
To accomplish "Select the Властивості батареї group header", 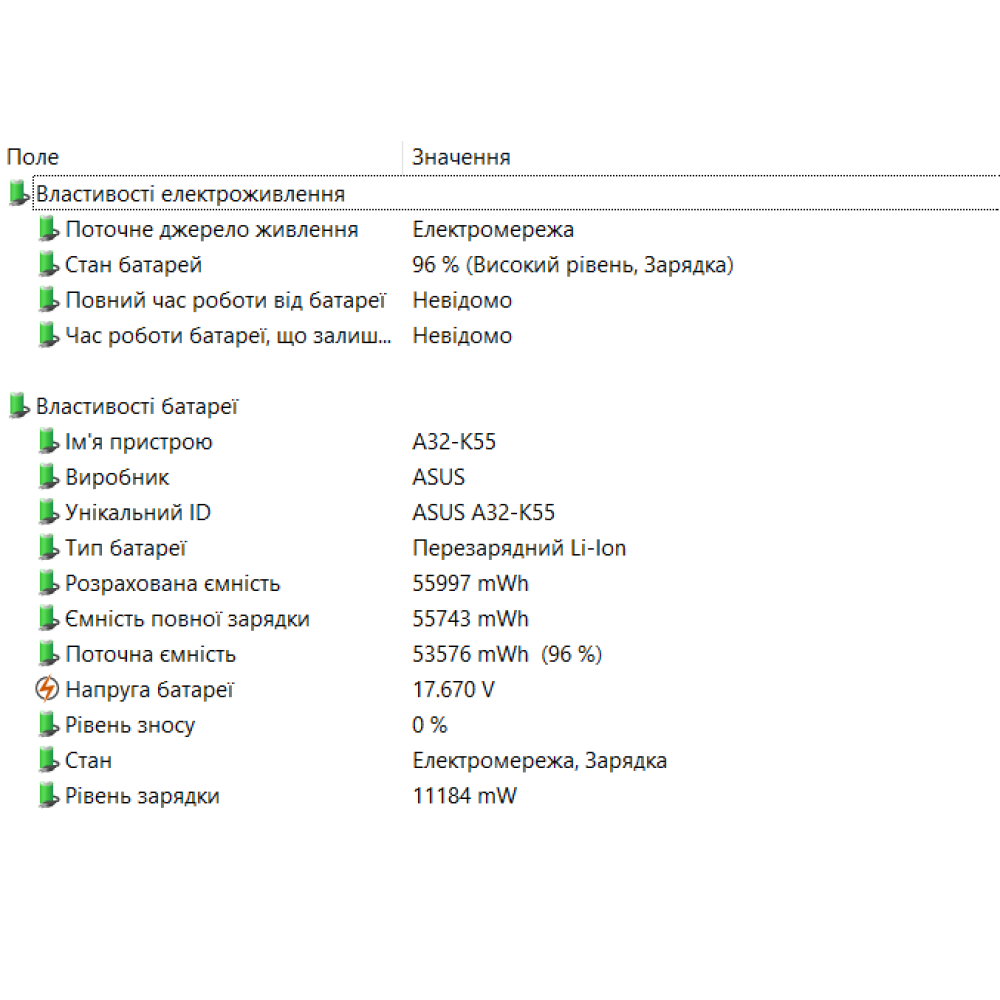I will click(137, 406).
